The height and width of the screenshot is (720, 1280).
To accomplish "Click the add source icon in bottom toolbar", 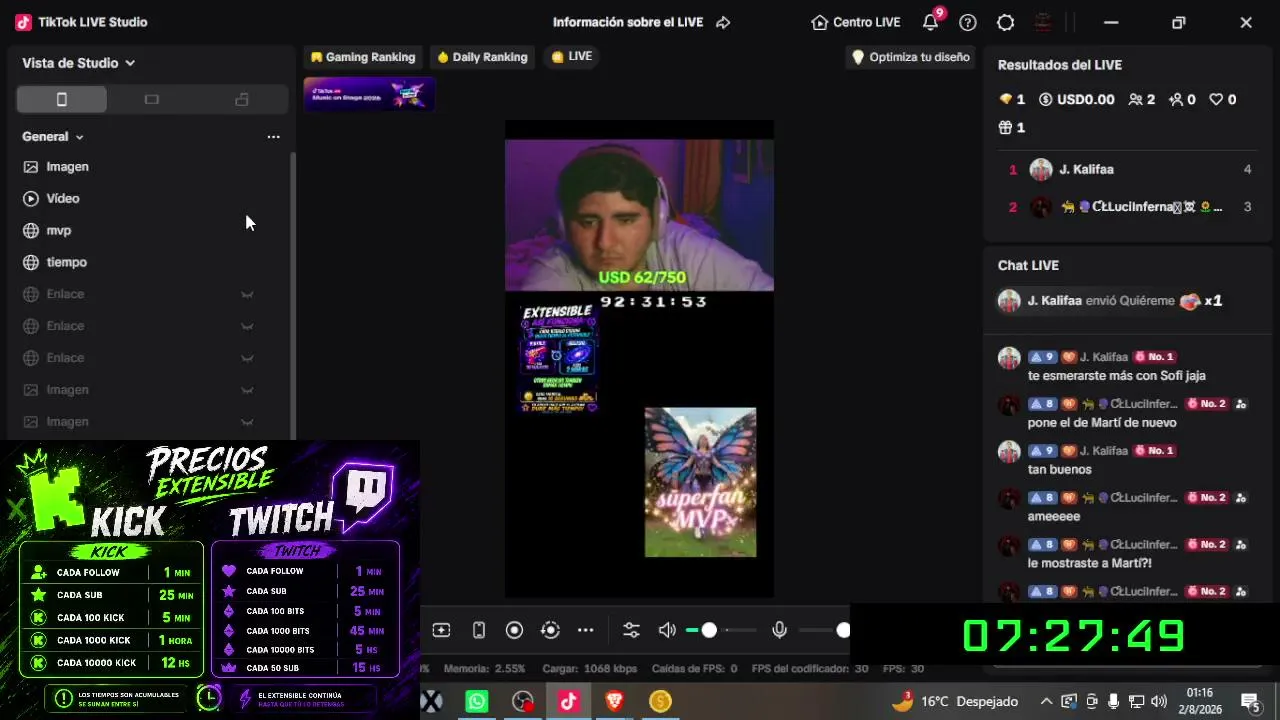I will [x=441, y=630].
